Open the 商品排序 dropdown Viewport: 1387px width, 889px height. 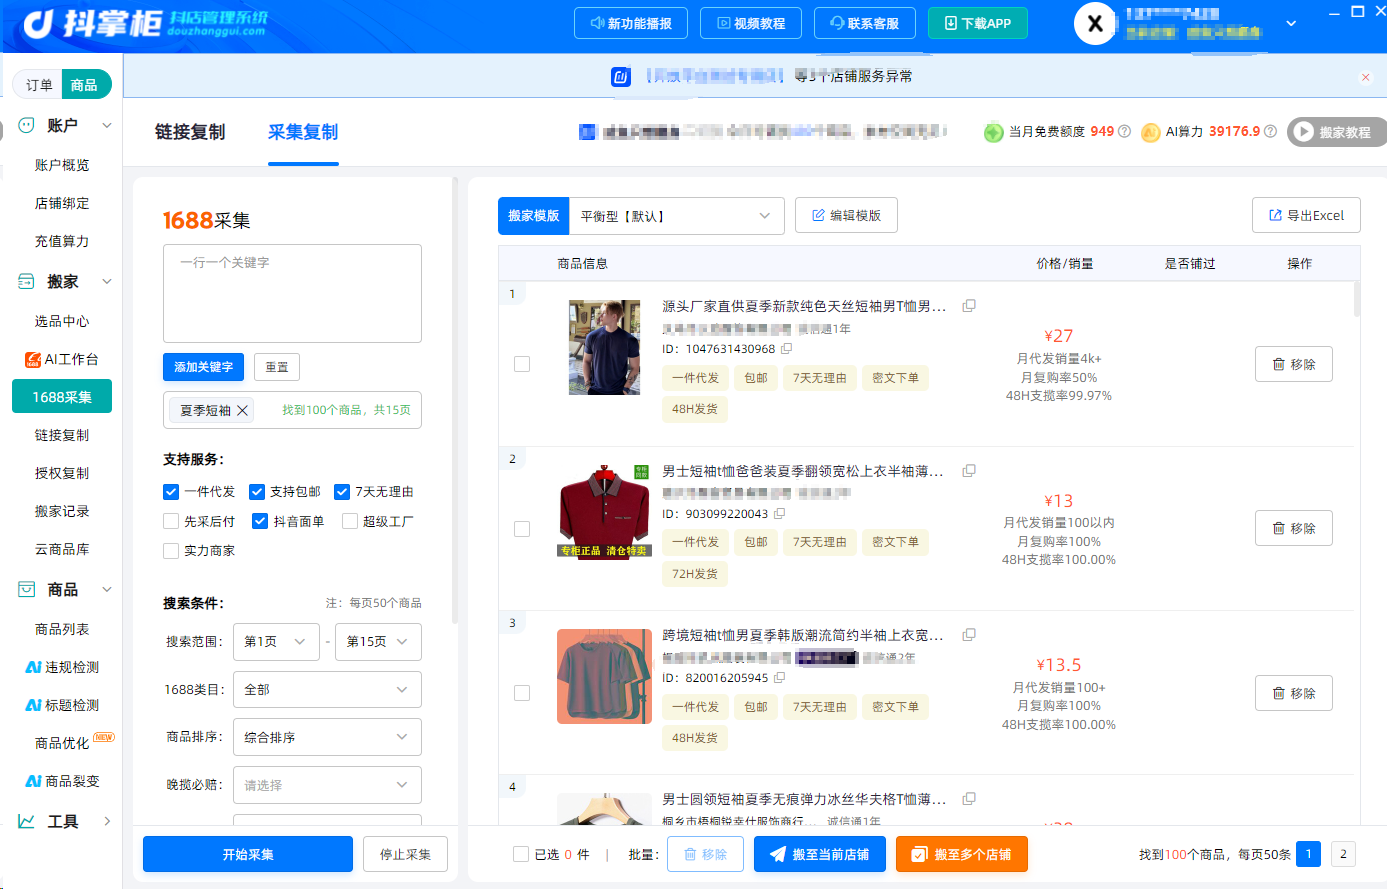pos(327,738)
